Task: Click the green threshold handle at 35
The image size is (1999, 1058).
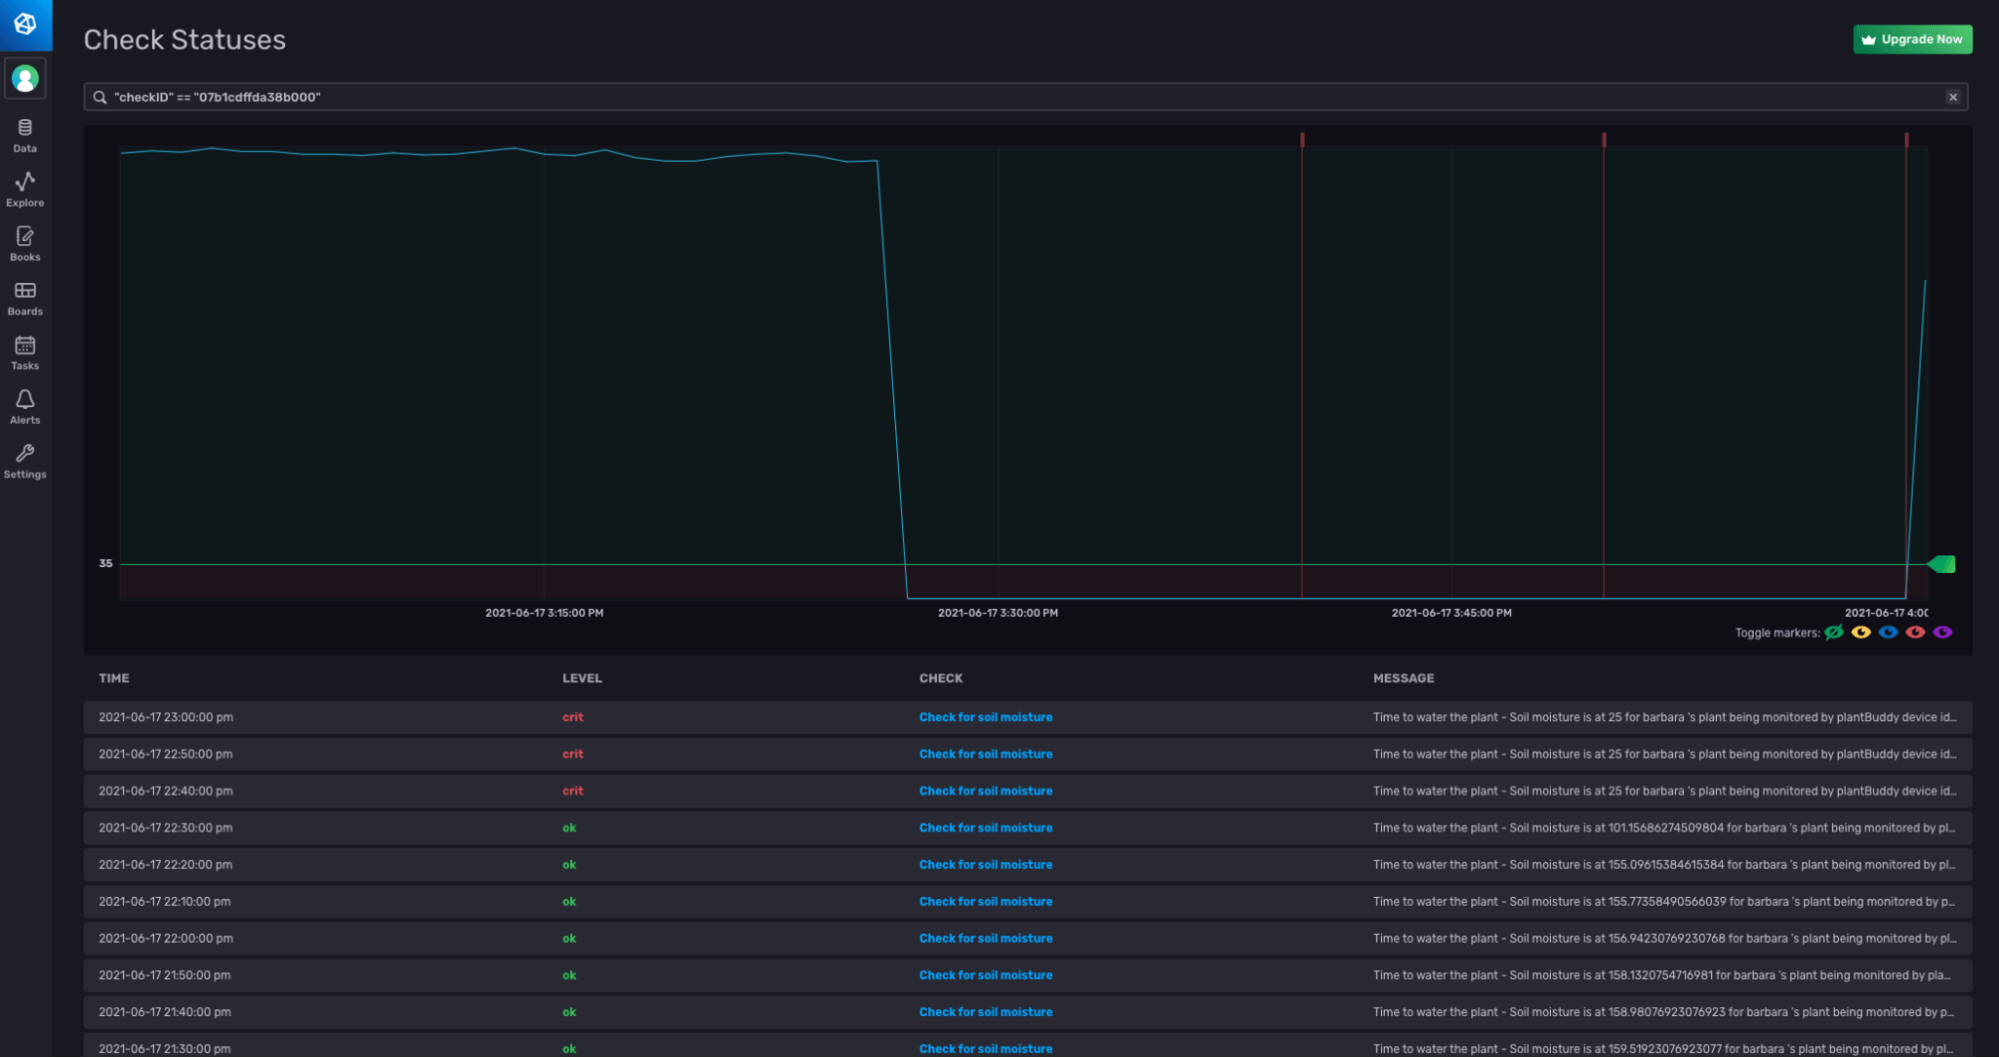Action: pyautogui.click(x=1942, y=564)
